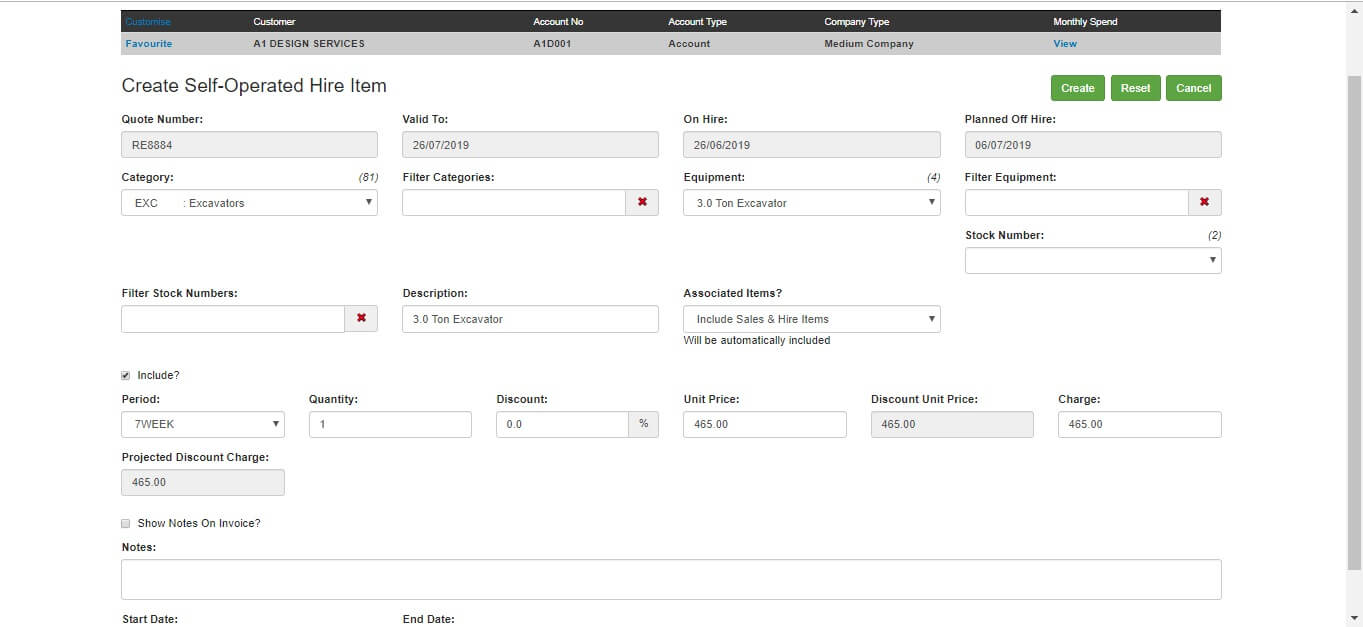The height and width of the screenshot is (627, 1363).
Task: Click the green Reset button
Action: 1135,88
